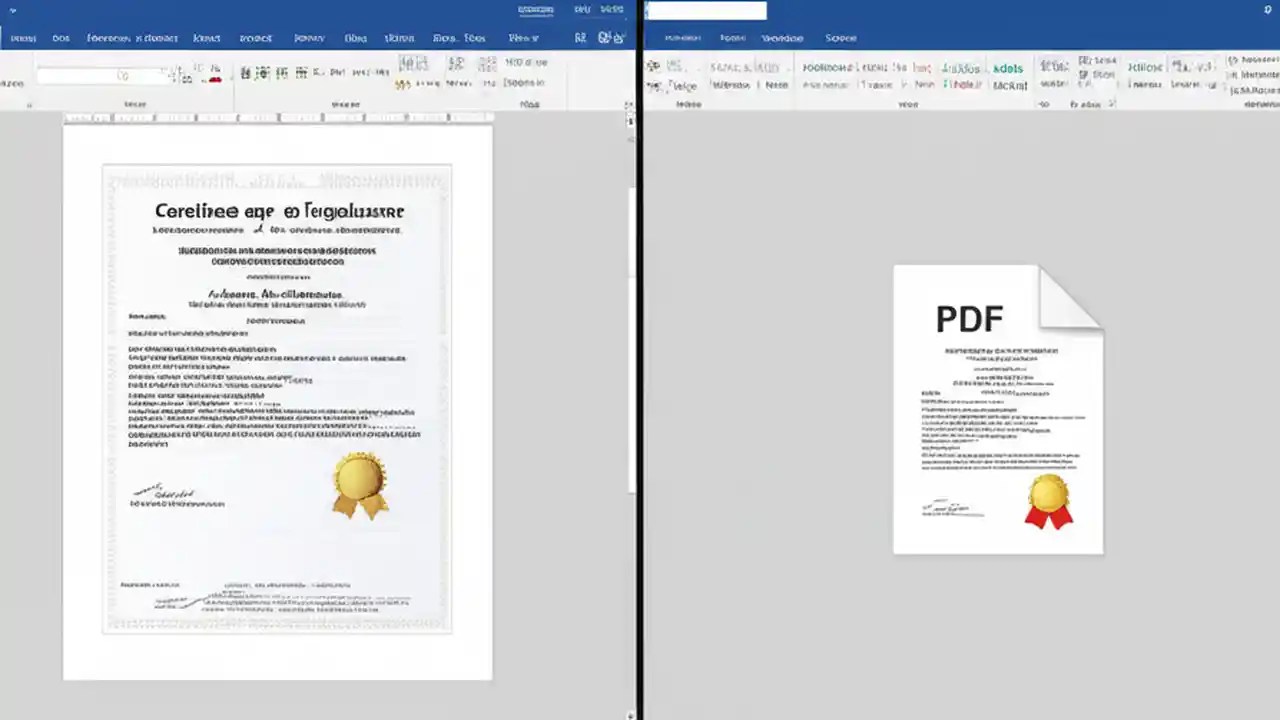
Task: Switch to the View ribbon tab in Word
Action: point(523,38)
